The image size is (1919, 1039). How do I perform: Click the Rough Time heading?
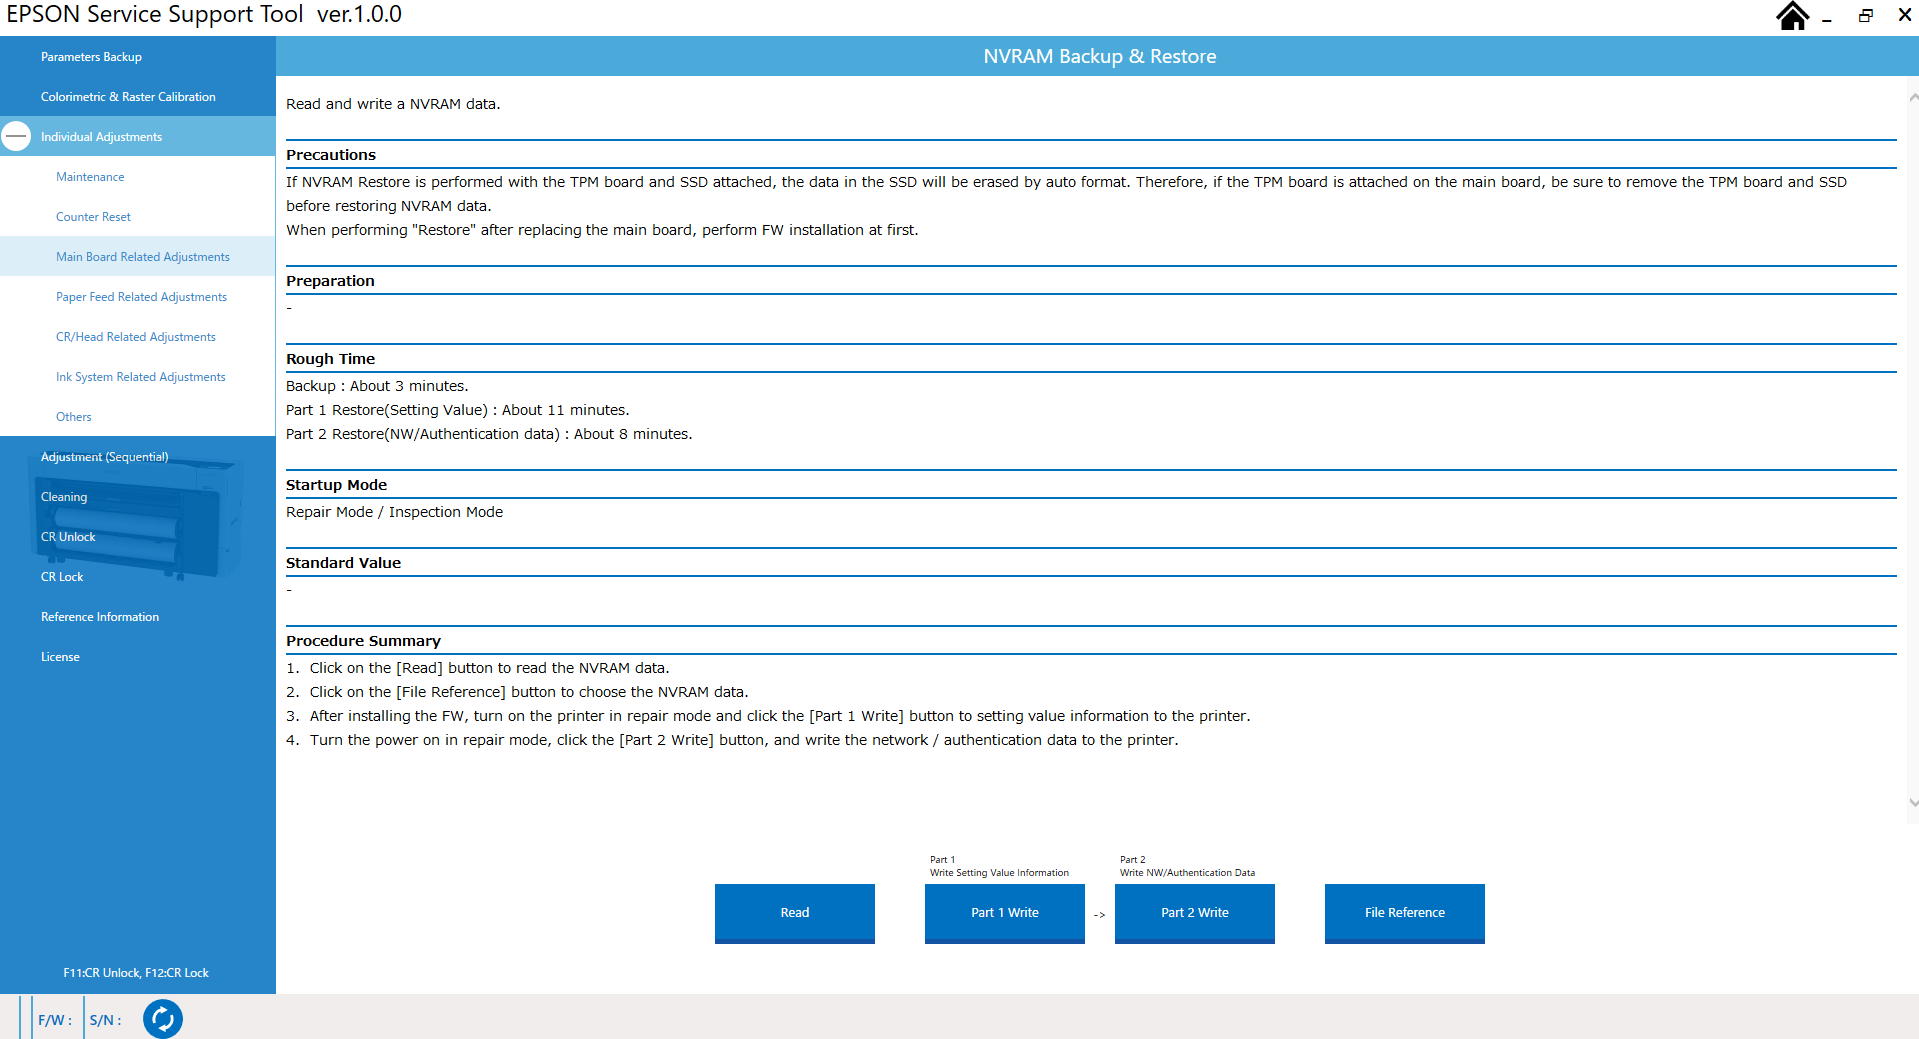coord(330,359)
